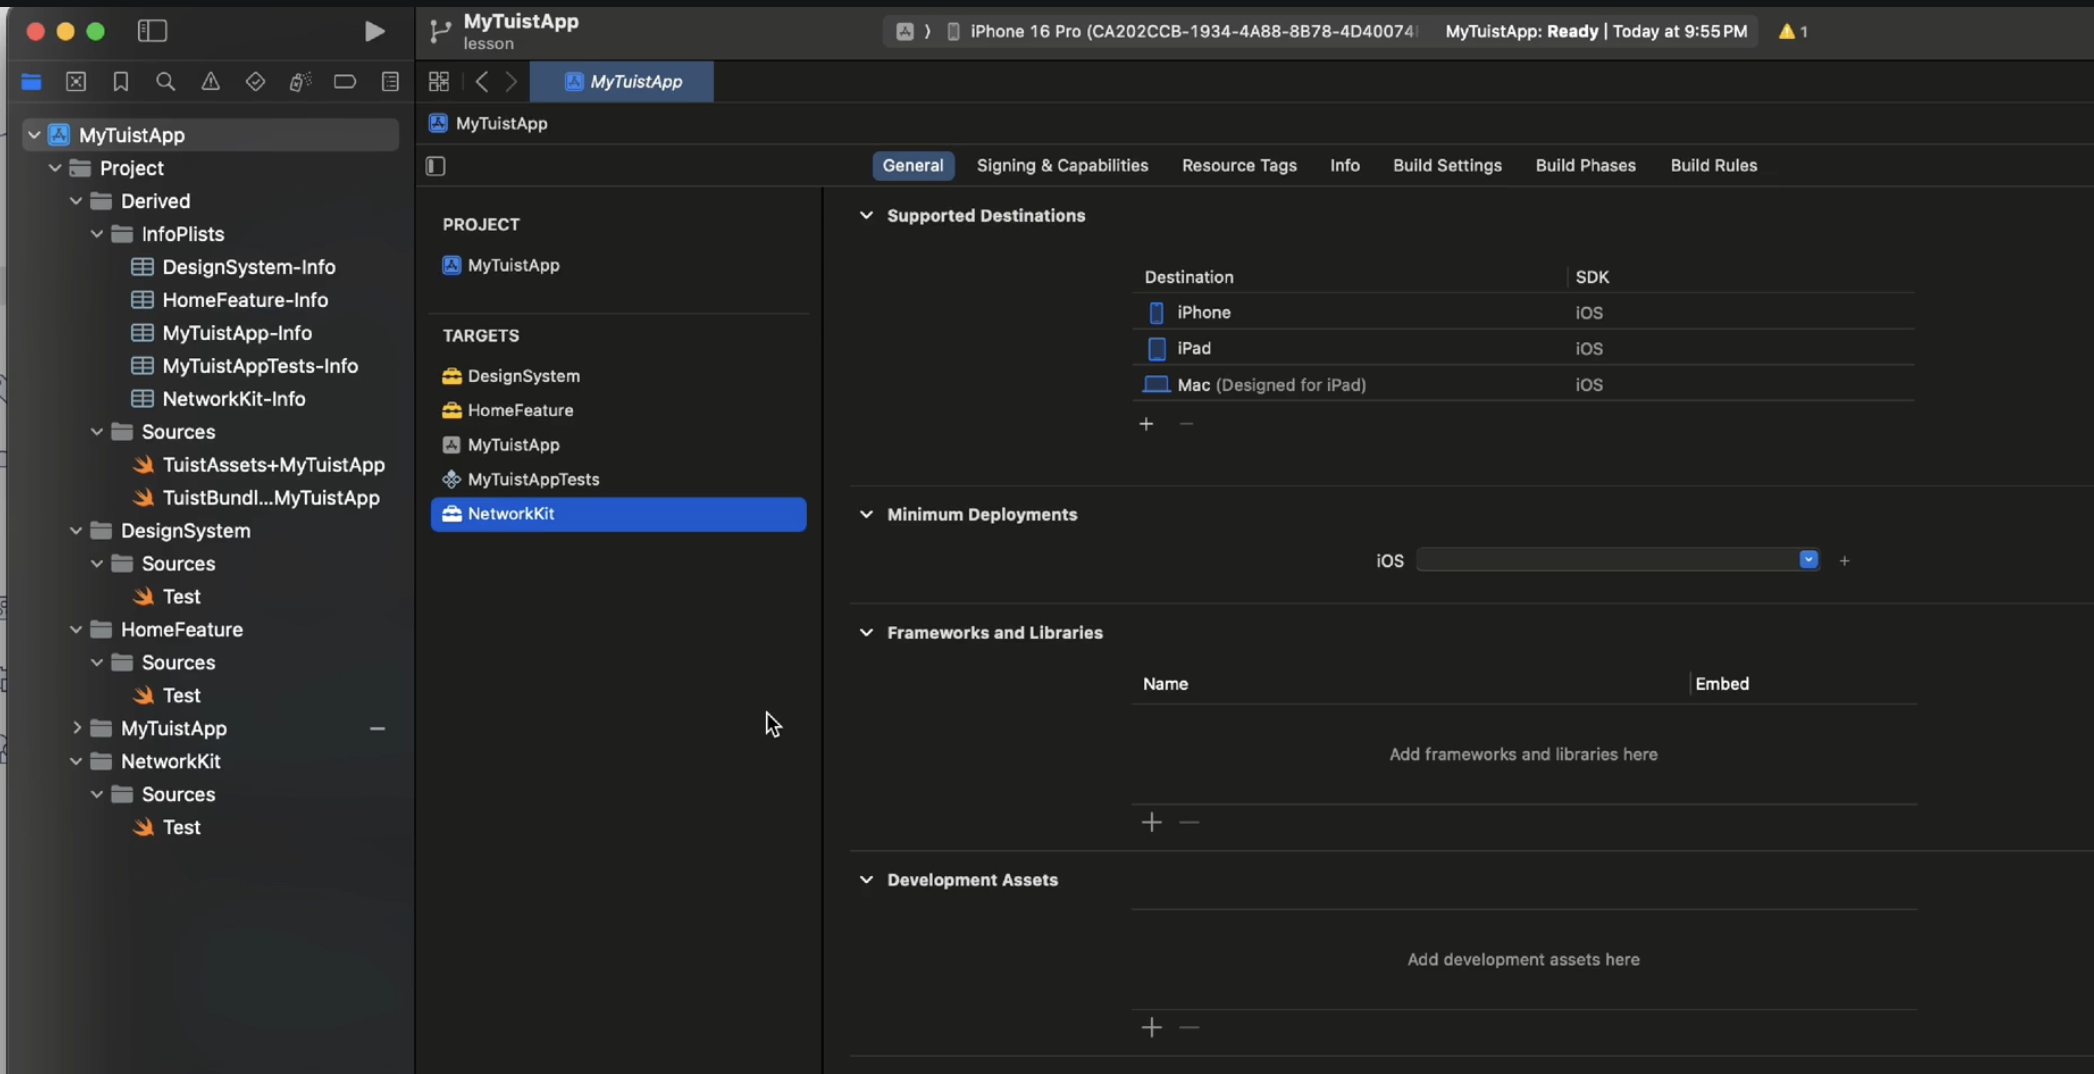Open the Source Control navigator icon
Viewport: 2094px width, 1074px height.
(76, 82)
